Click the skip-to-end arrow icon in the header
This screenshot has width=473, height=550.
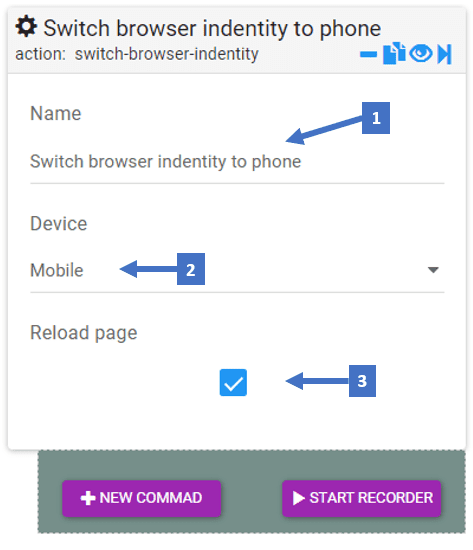[444, 54]
